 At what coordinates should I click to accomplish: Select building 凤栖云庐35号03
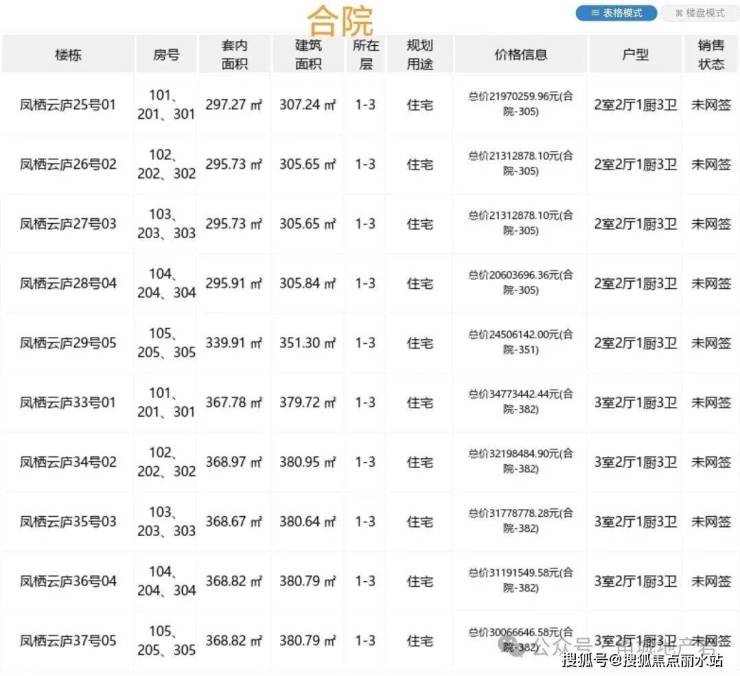point(68,521)
